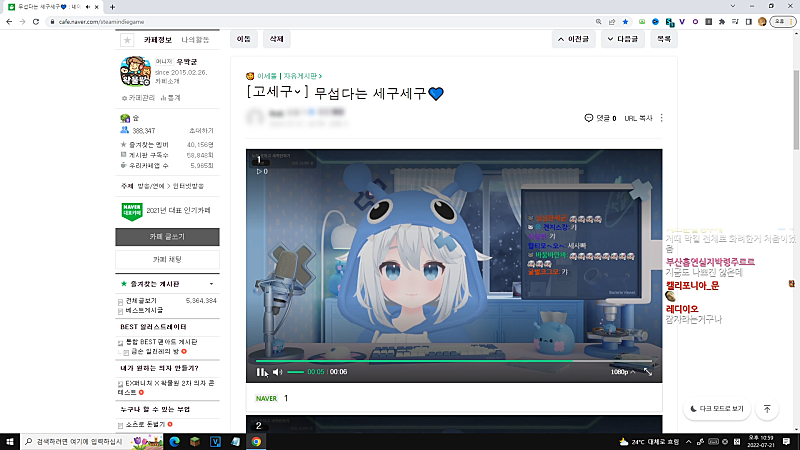Adjust the video volume slider
Image resolution: width=800 pixels, height=450 pixels.
(295, 372)
